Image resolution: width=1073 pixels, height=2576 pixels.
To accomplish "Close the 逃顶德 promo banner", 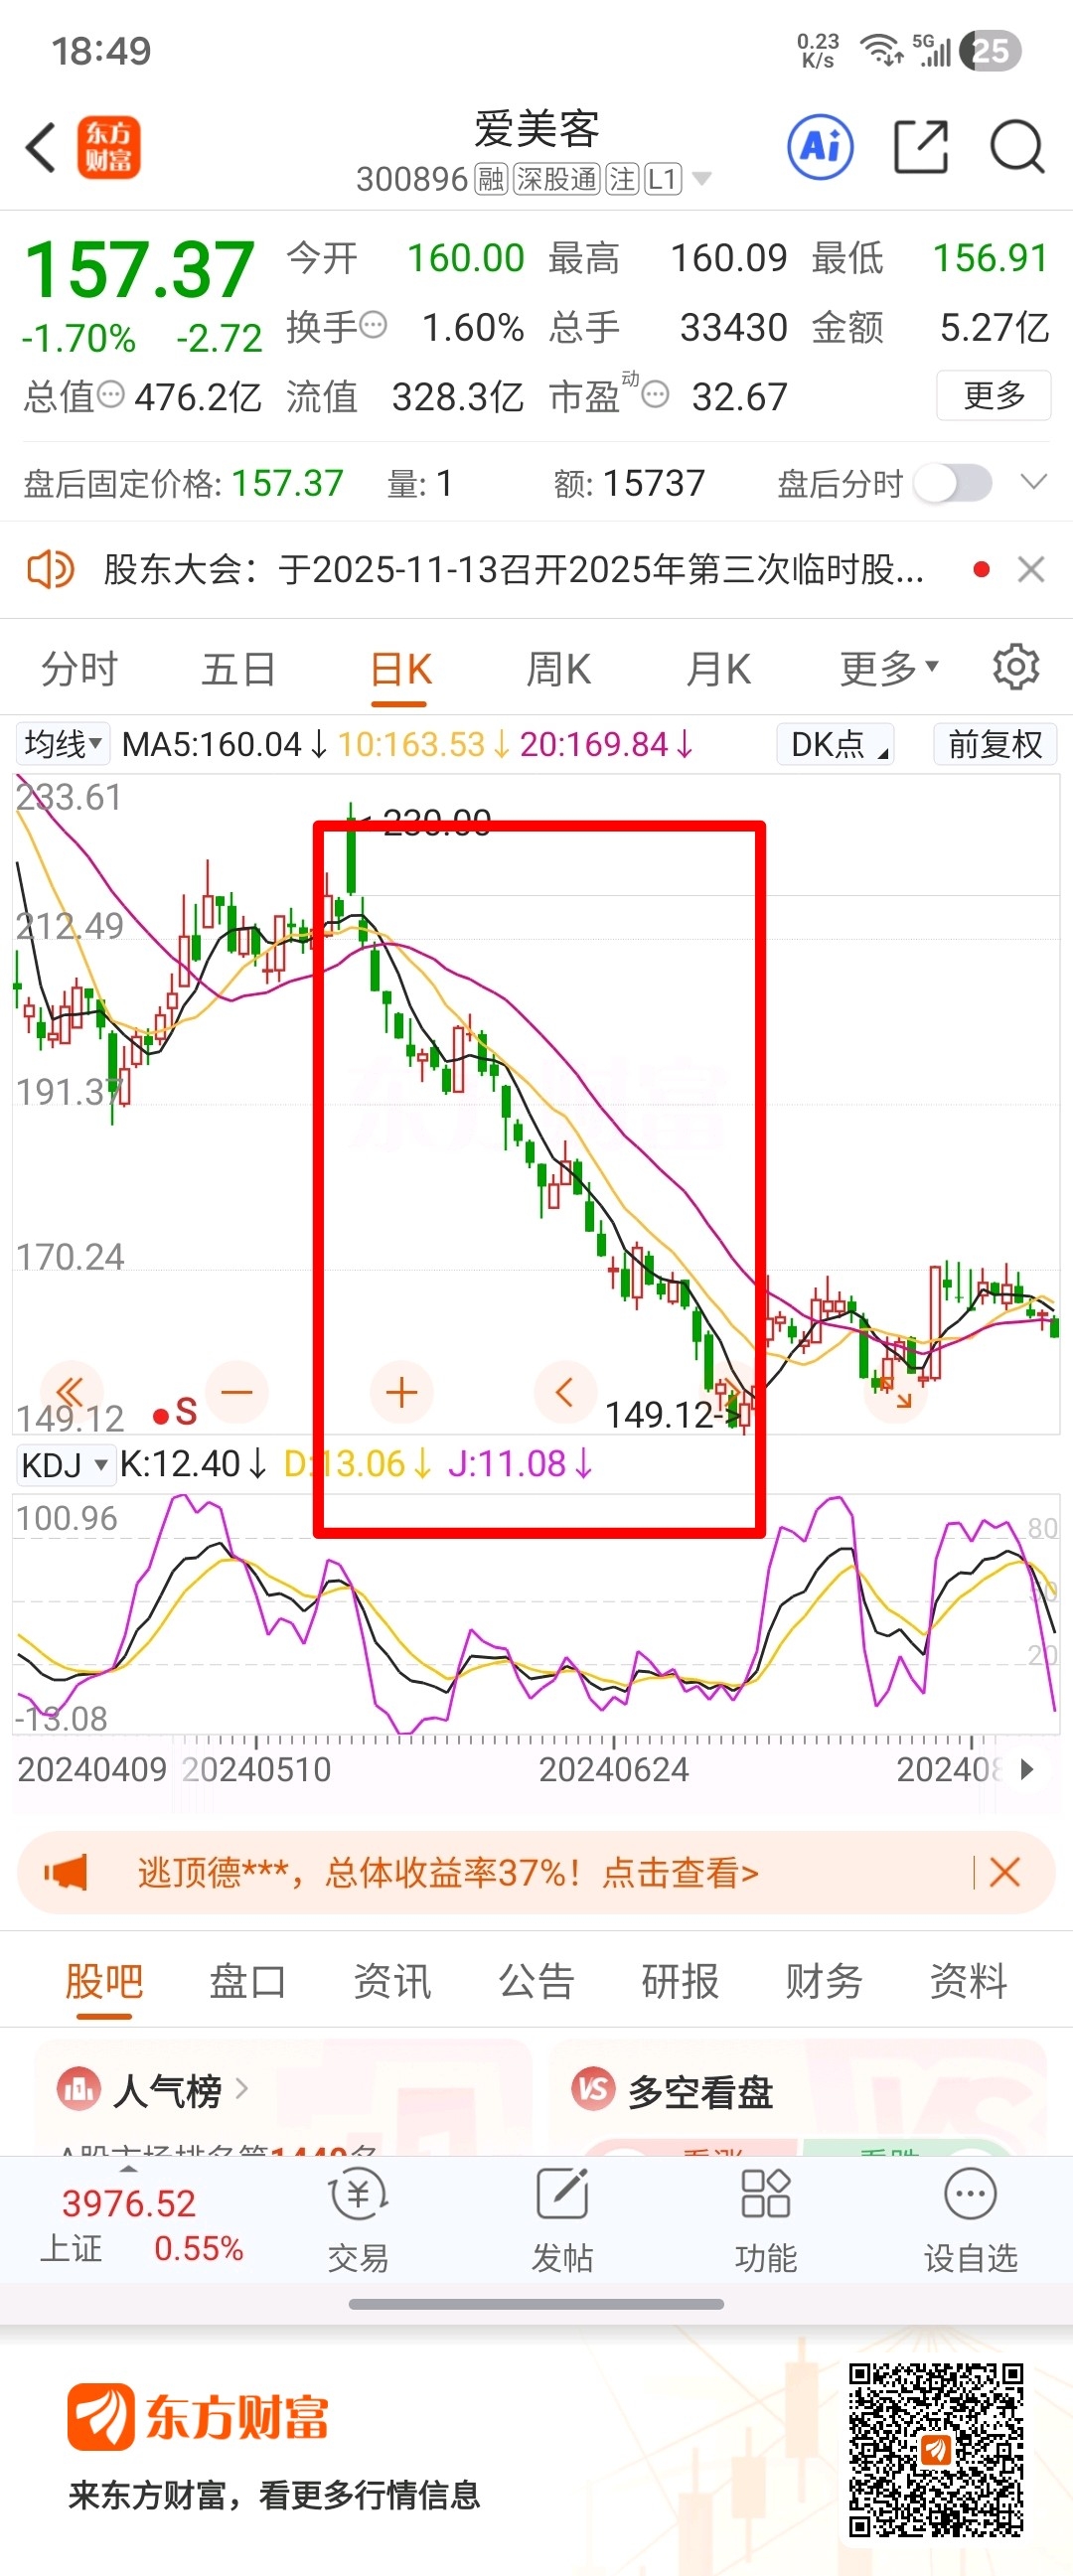I will click(x=1004, y=1872).
